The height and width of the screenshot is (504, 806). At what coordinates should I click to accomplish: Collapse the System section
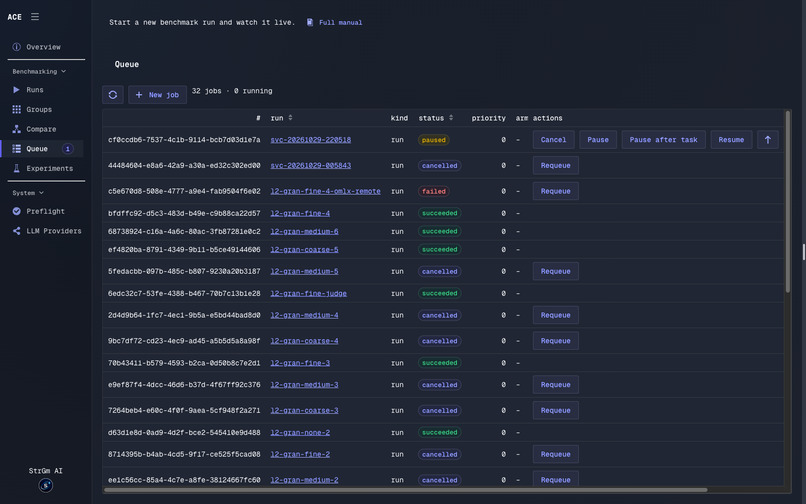pyautogui.click(x=28, y=193)
